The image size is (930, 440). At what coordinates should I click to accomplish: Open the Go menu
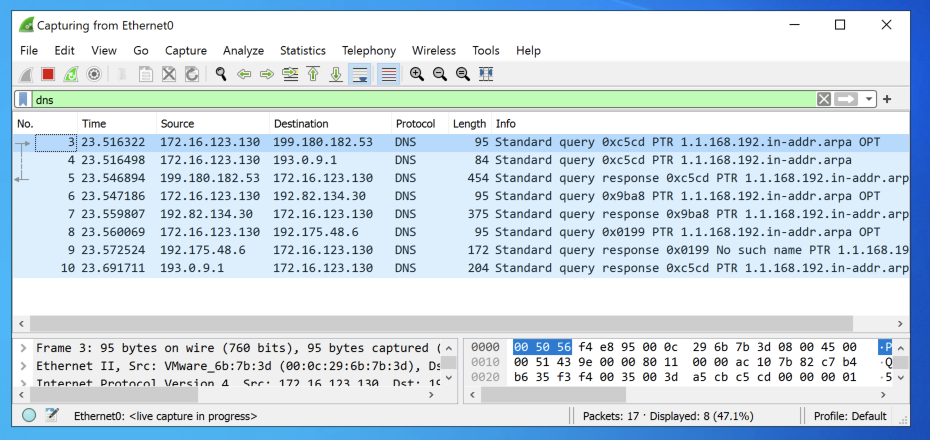pos(141,50)
